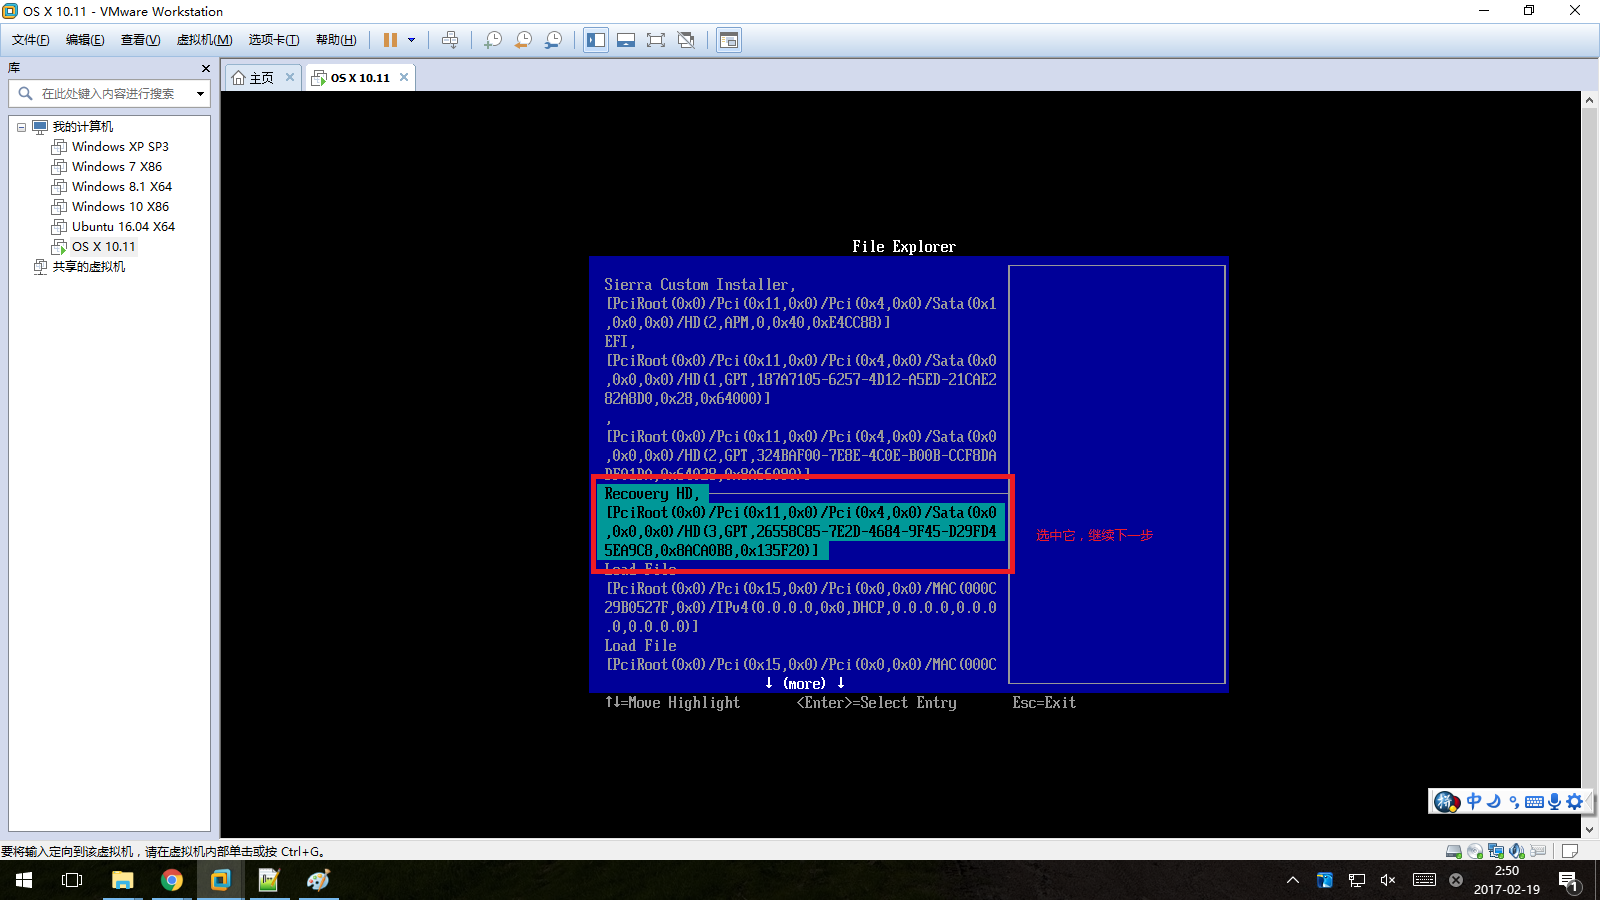Open the virtual machine hard disk device icon

(x=1453, y=851)
